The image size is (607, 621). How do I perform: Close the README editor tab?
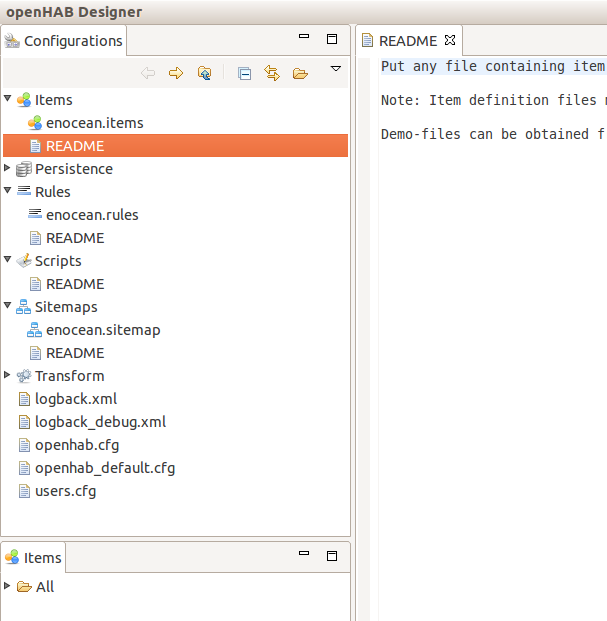(450, 40)
